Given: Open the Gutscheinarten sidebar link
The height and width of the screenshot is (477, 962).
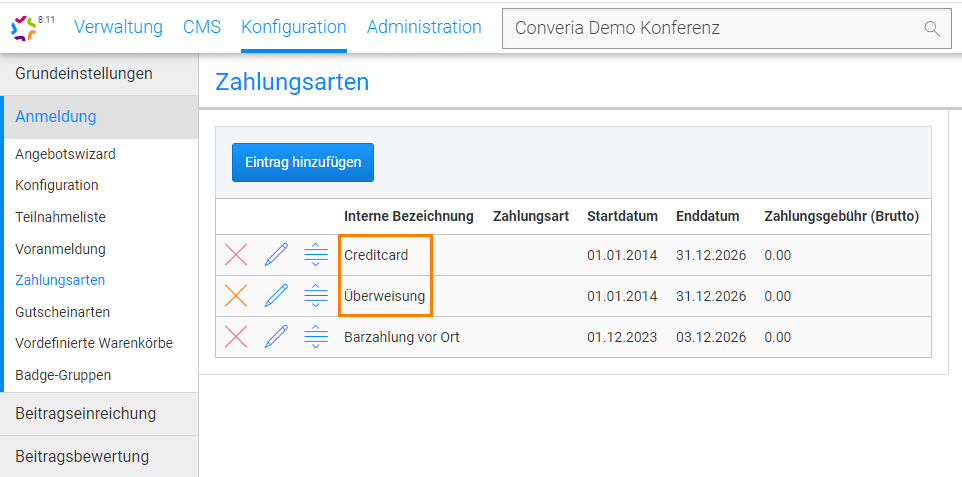Looking at the screenshot, I should [x=62, y=312].
